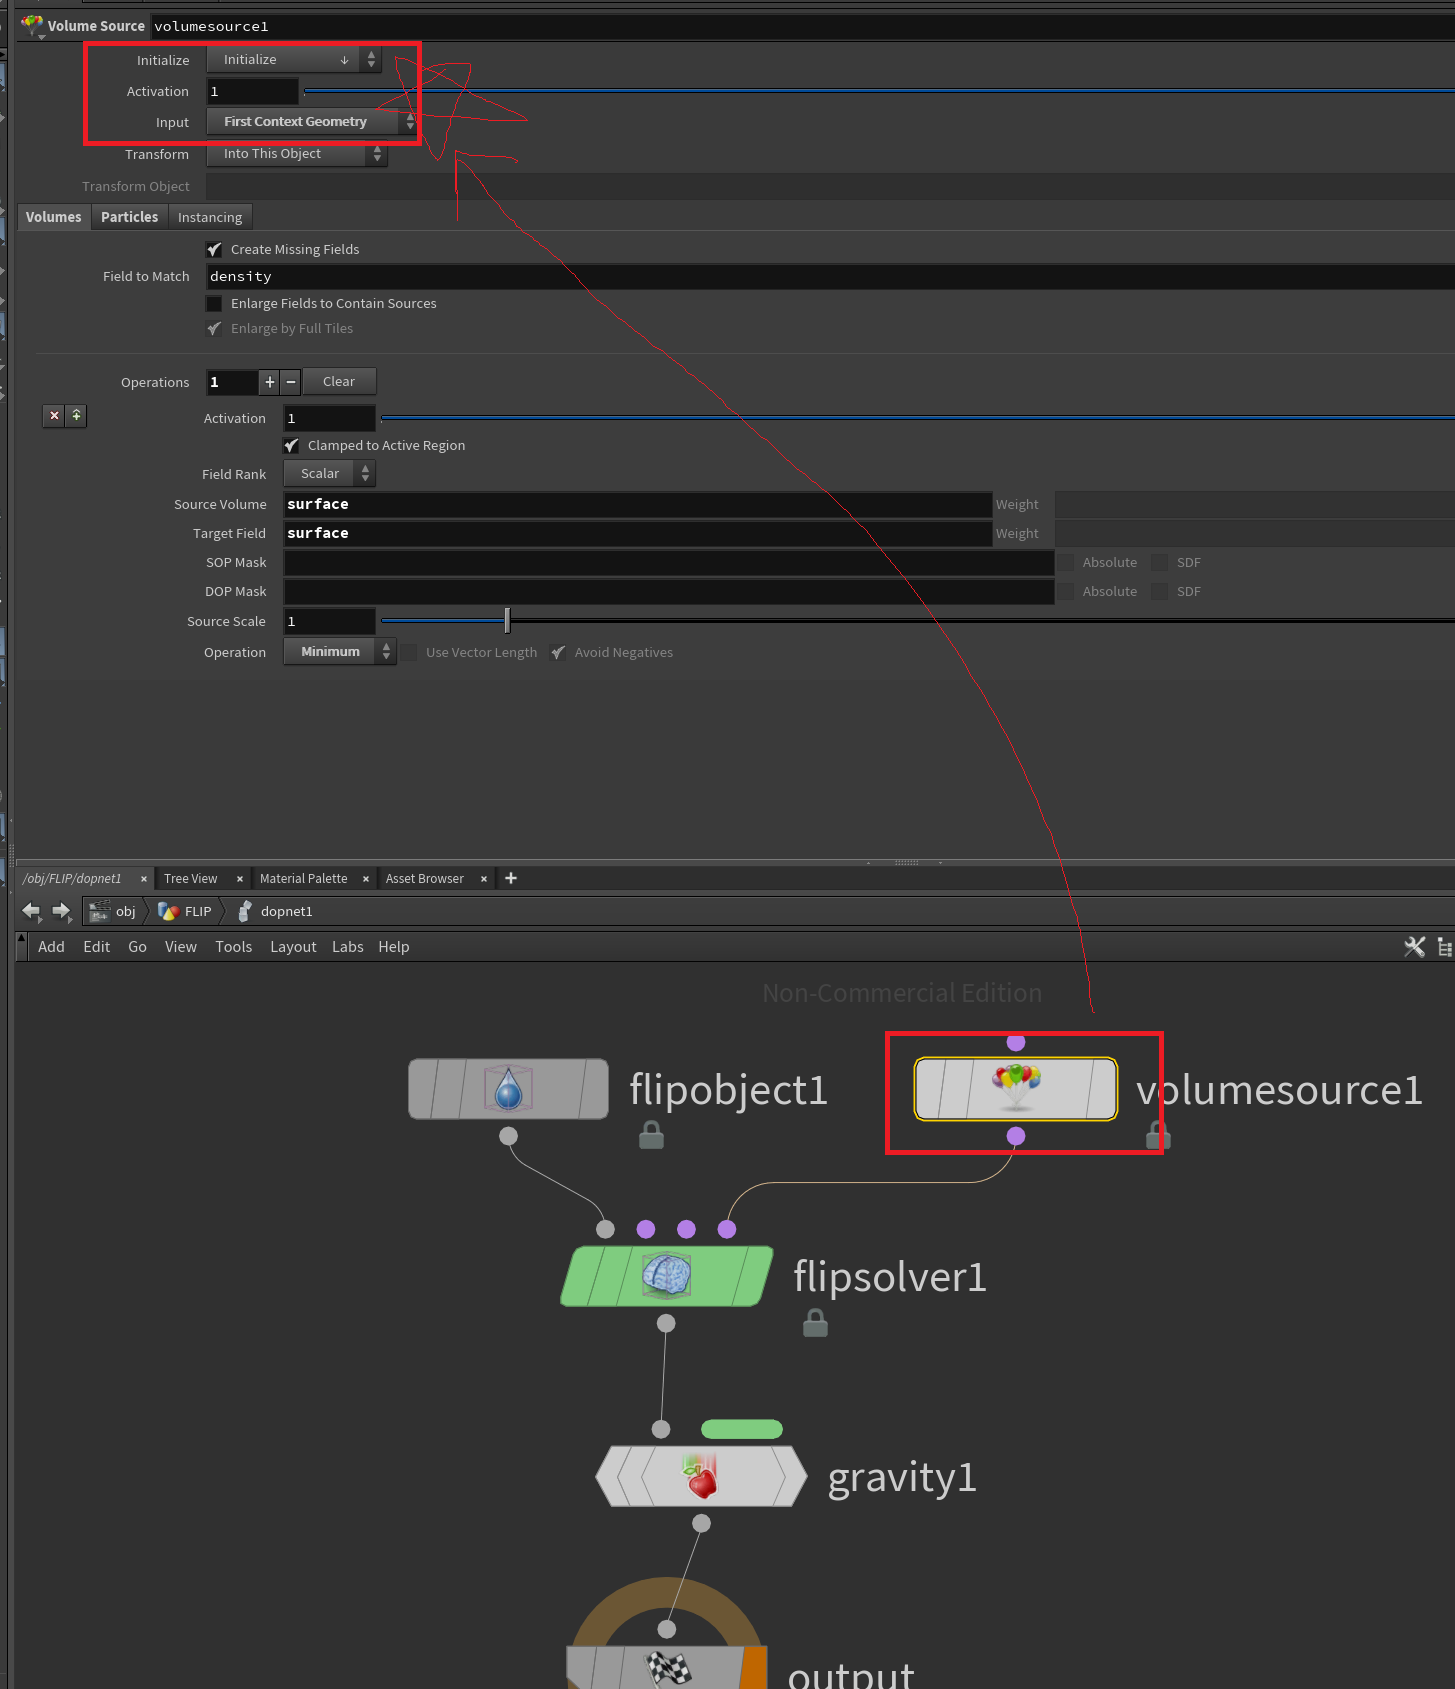
Task: Click the obj path scene icon
Action: [99, 911]
